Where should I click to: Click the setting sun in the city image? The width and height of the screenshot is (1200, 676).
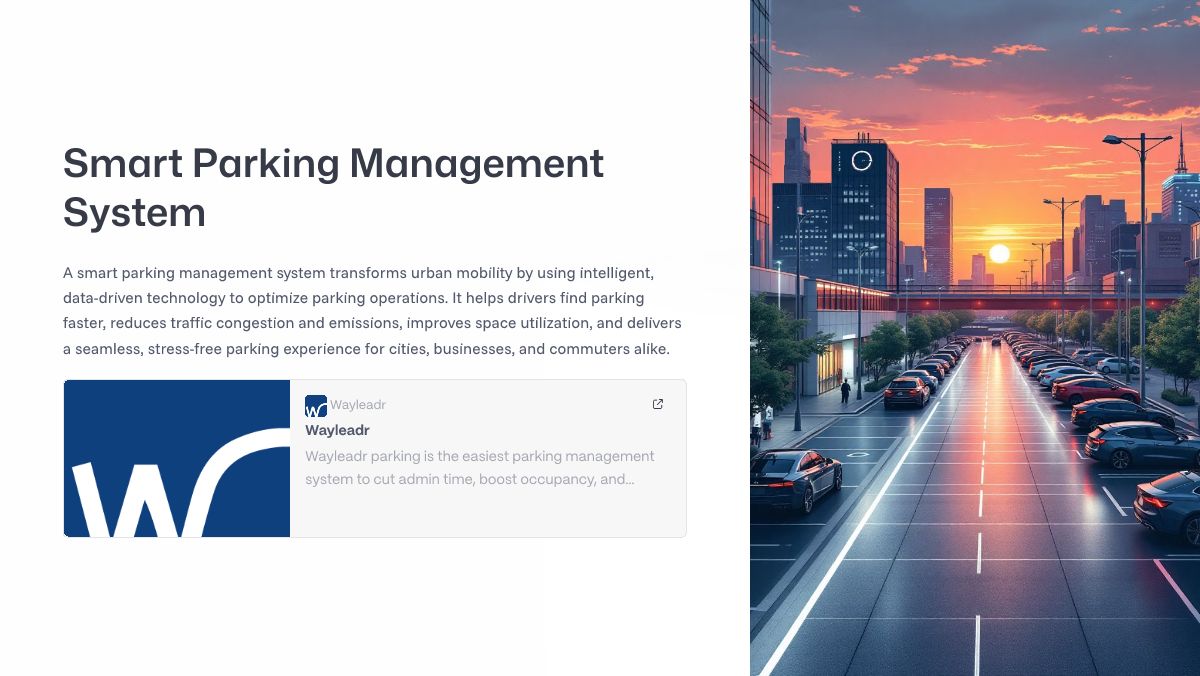[x=999, y=253]
